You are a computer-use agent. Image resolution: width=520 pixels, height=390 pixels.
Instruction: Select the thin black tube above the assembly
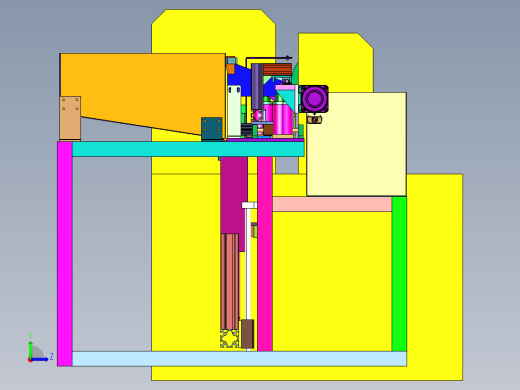(269, 59)
